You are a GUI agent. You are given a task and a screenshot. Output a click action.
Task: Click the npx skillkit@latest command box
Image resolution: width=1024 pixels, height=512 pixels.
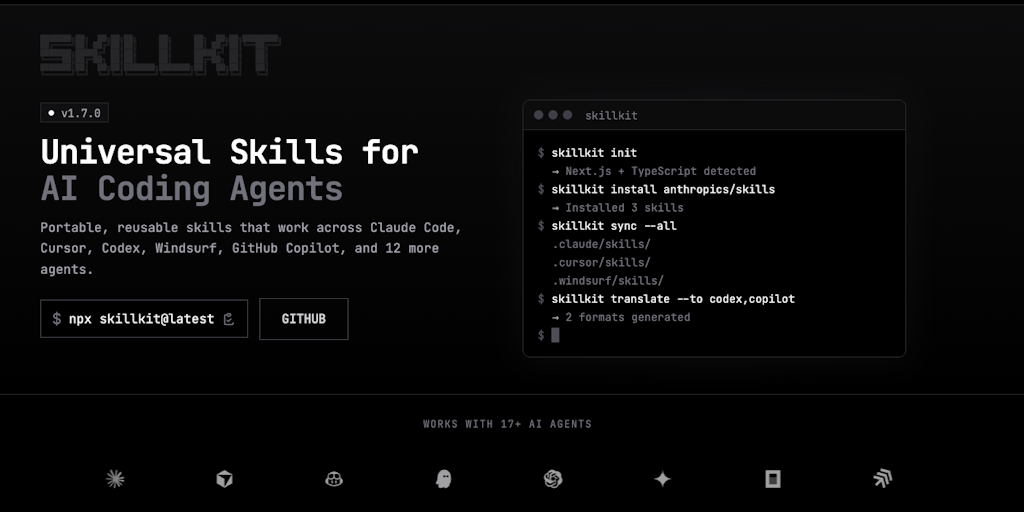[144, 319]
